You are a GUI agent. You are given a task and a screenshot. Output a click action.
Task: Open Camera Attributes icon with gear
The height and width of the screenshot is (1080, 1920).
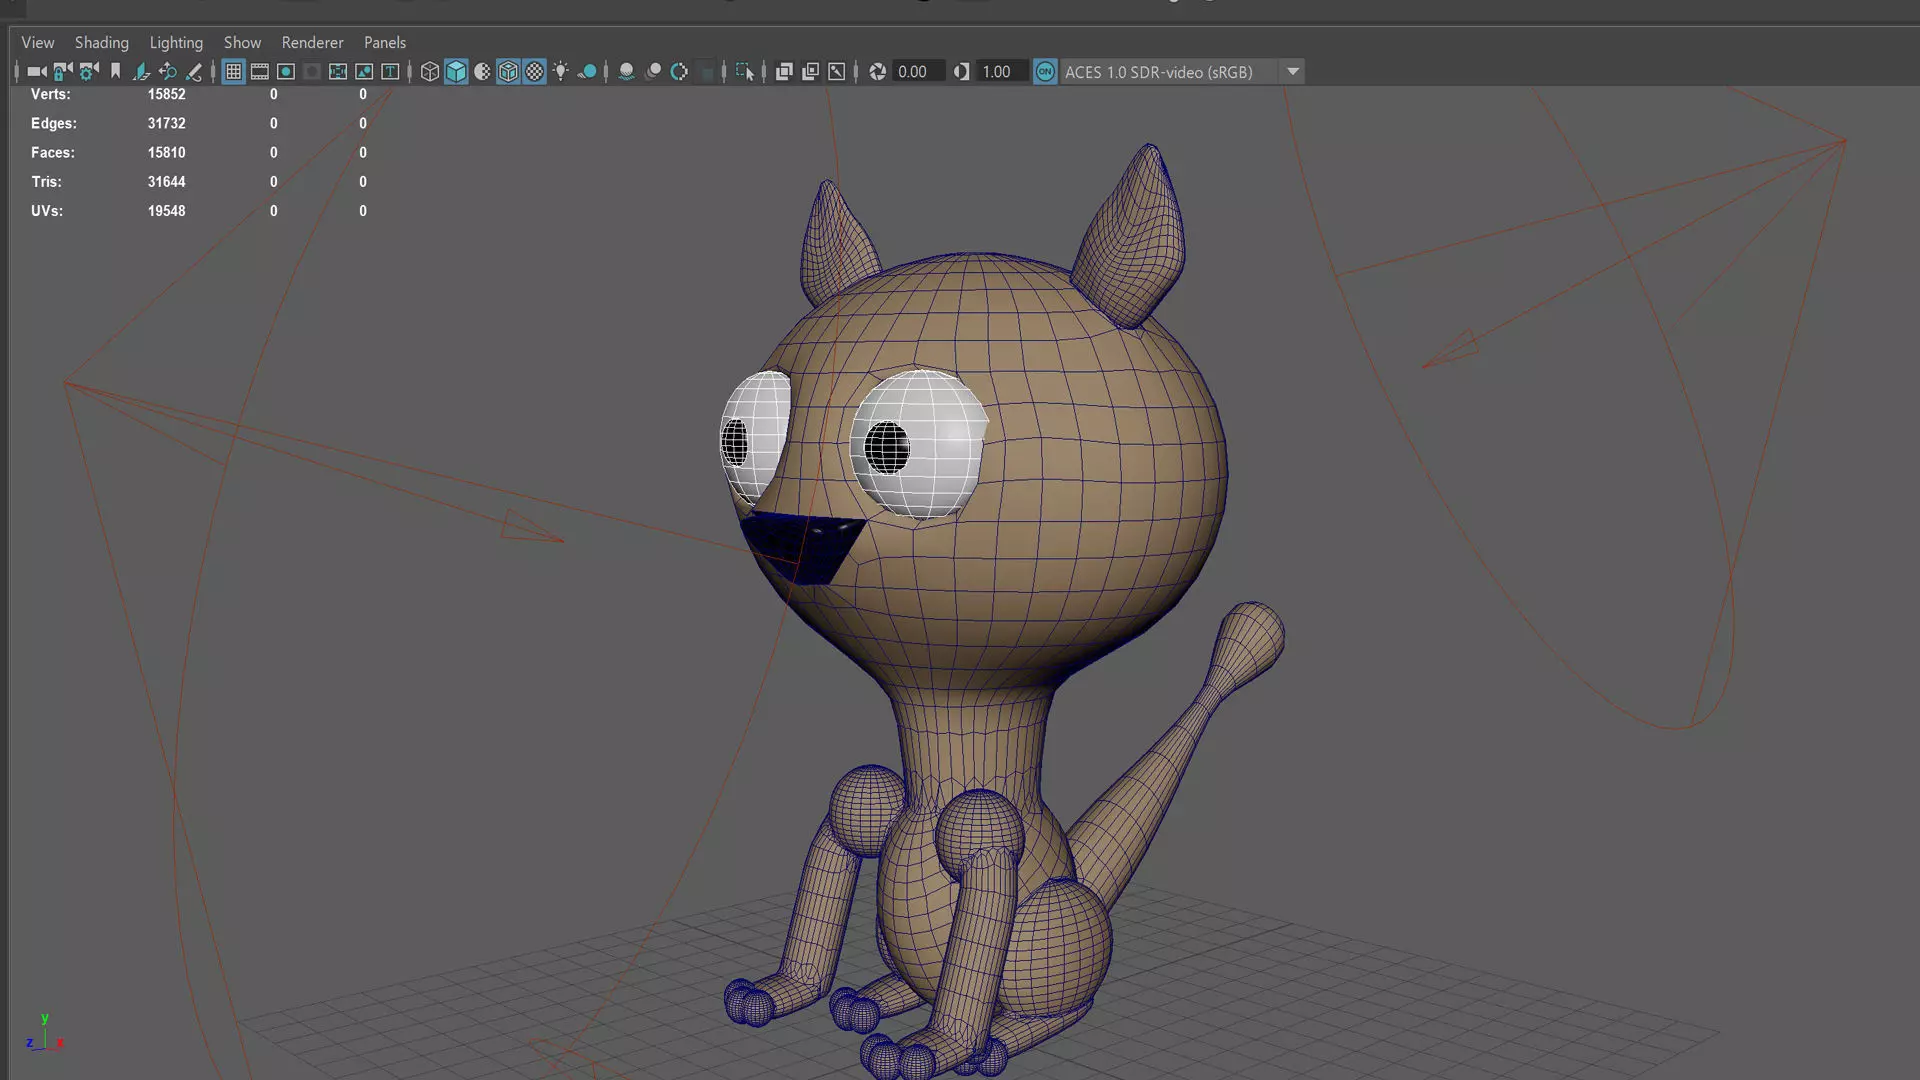click(89, 72)
